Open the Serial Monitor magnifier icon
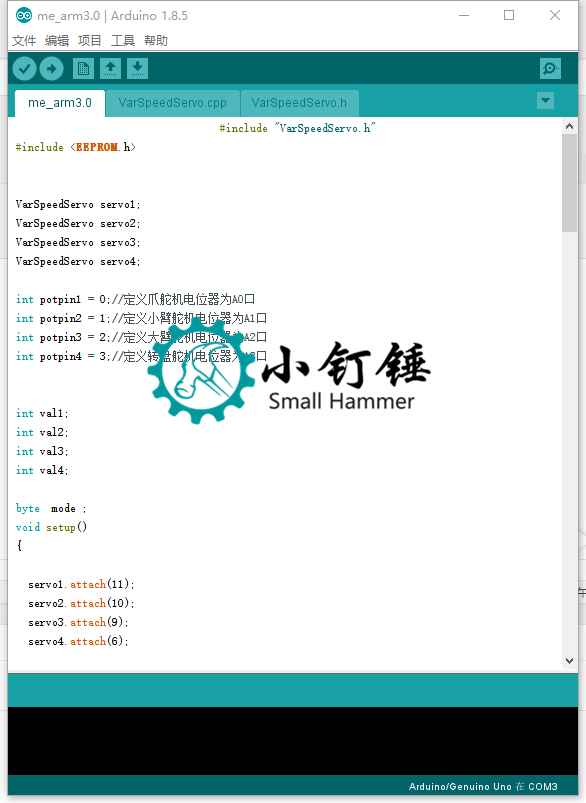The width and height of the screenshot is (586, 803). [550, 69]
